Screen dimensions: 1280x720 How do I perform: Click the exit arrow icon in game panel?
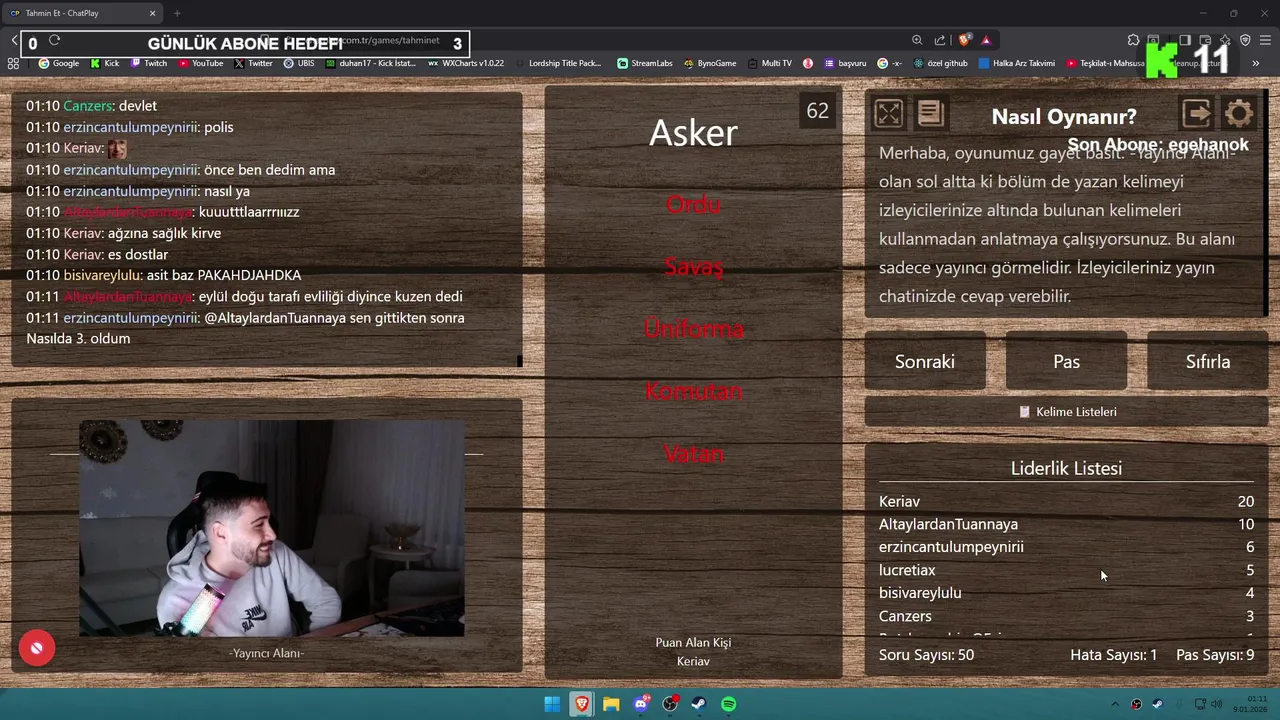(x=1196, y=114)
